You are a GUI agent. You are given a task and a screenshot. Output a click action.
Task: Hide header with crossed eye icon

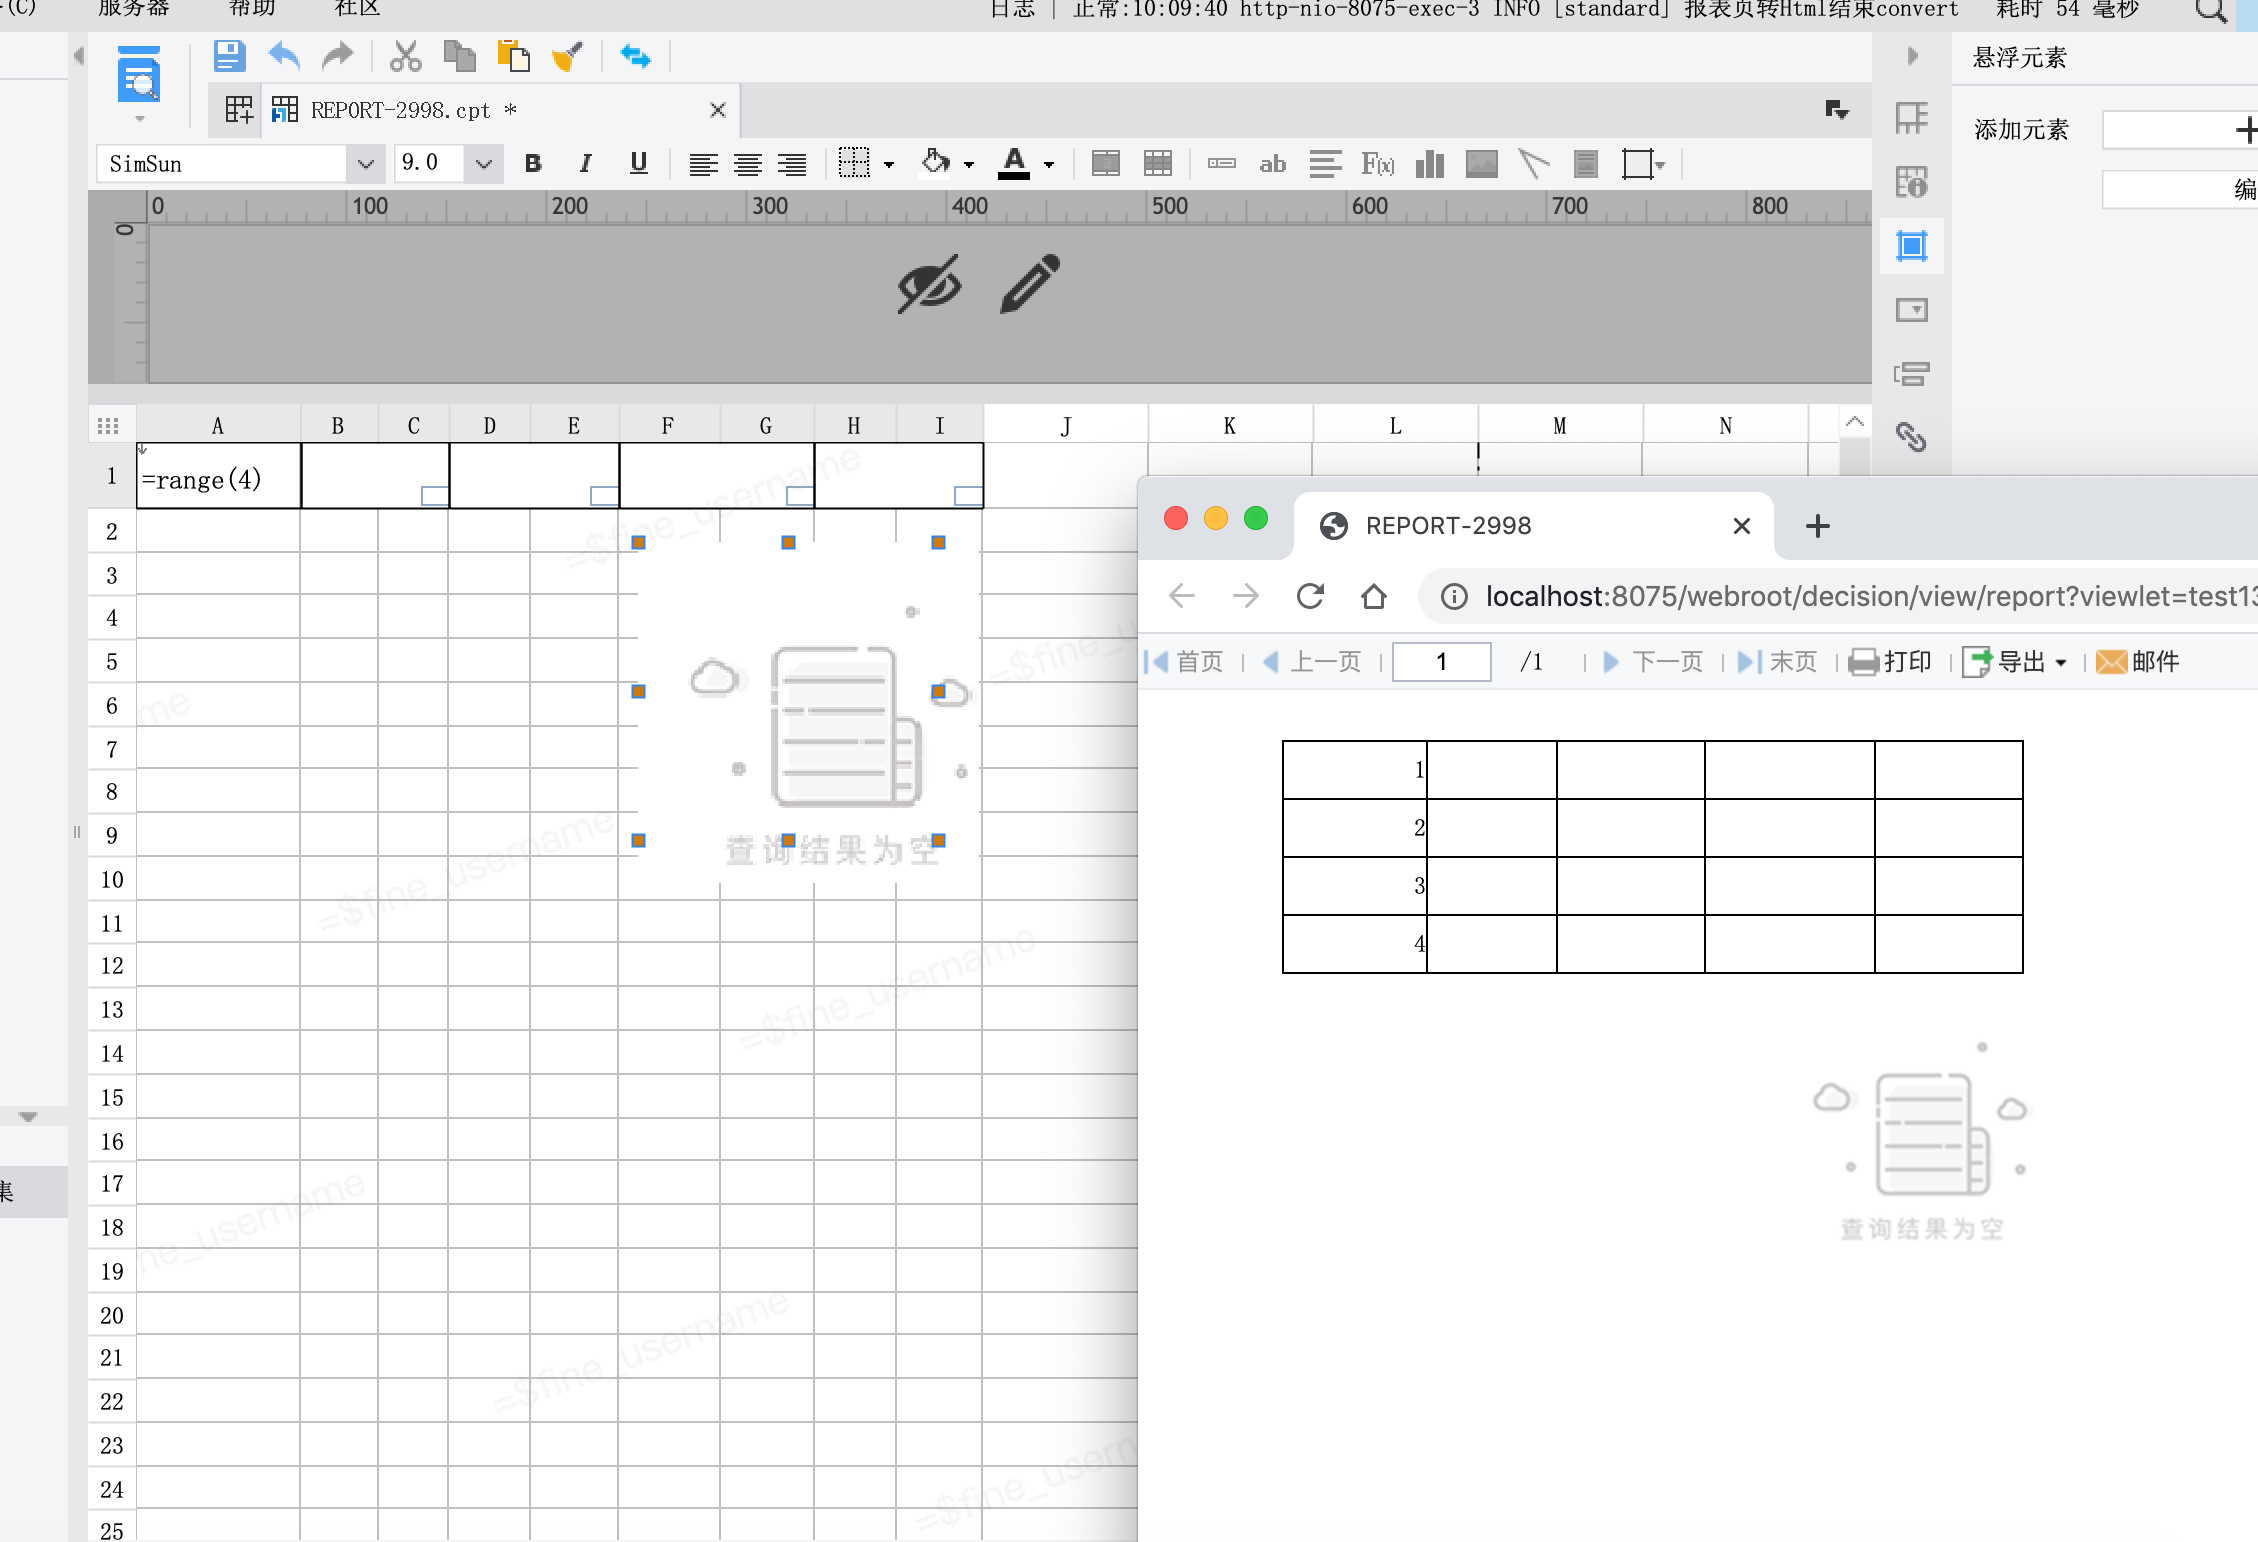(929, 284)
